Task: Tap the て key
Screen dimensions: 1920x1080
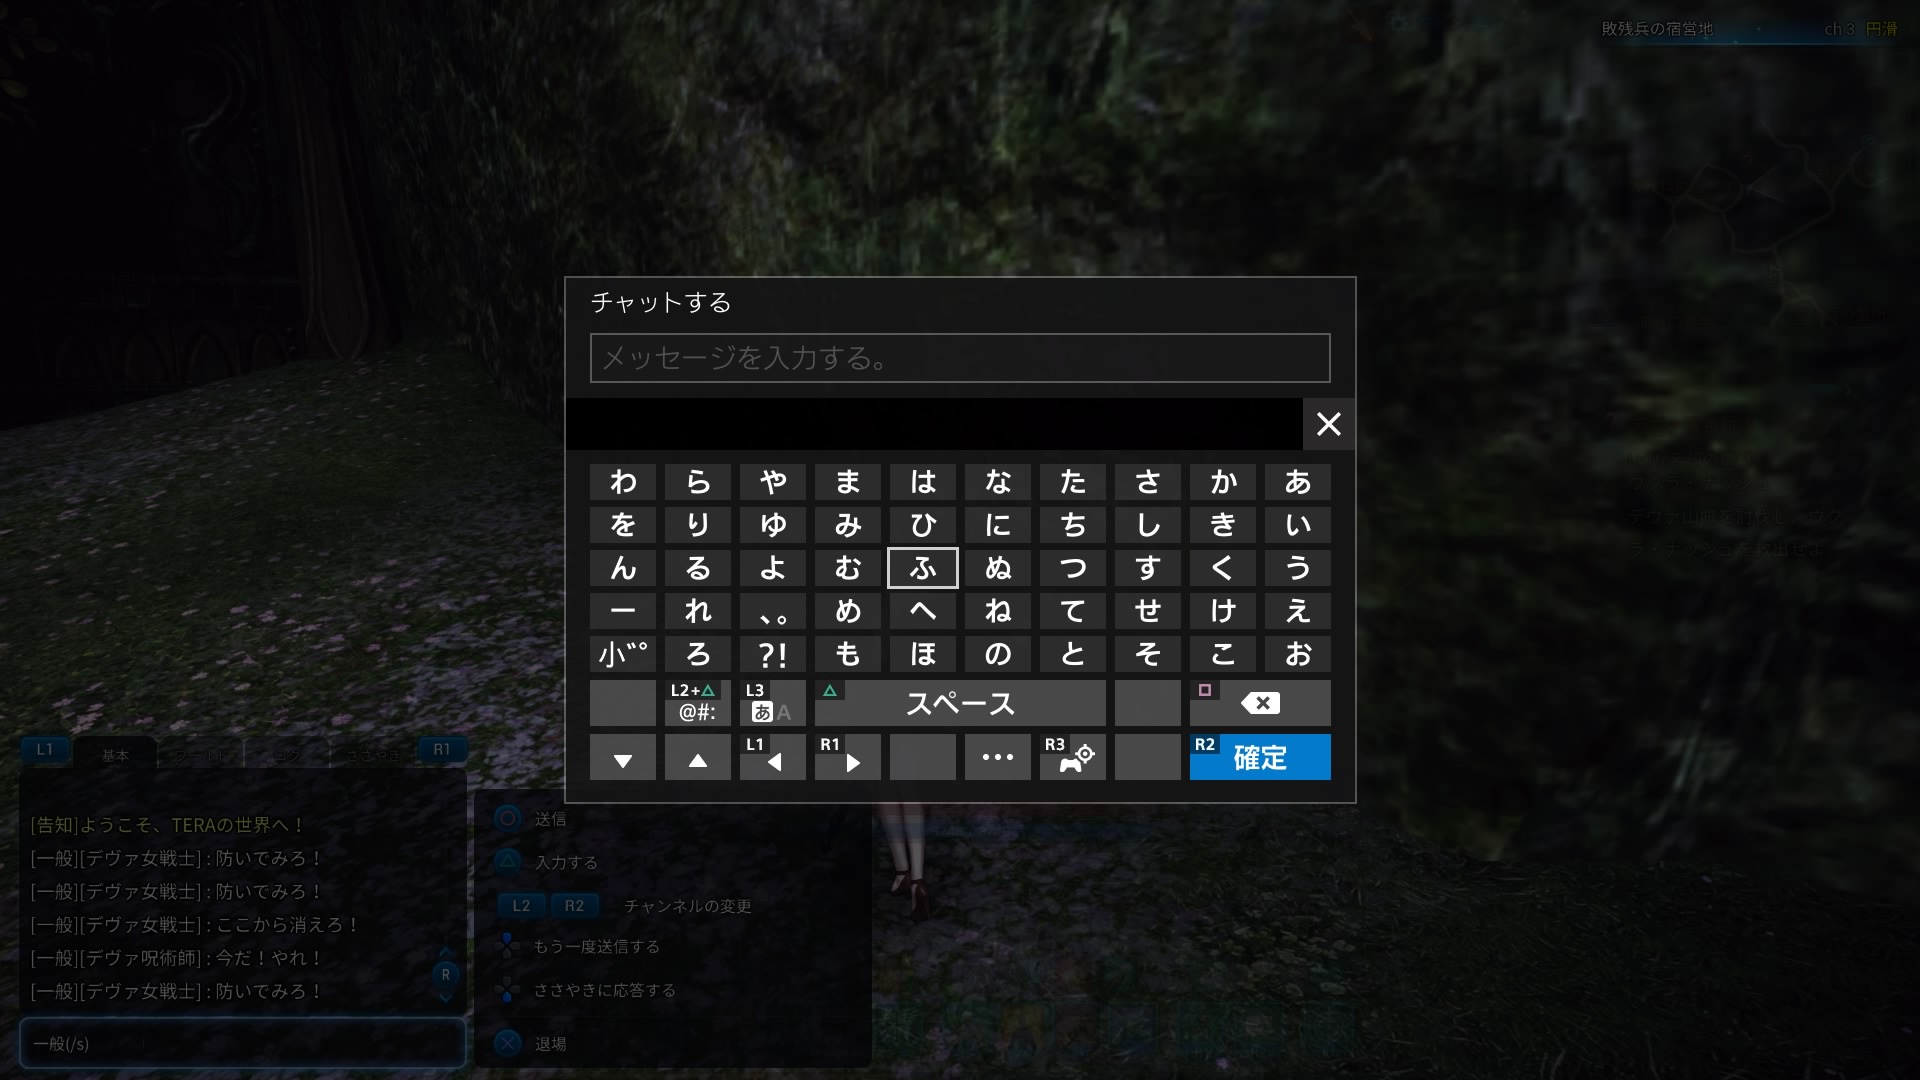Action: (1073, 611)
